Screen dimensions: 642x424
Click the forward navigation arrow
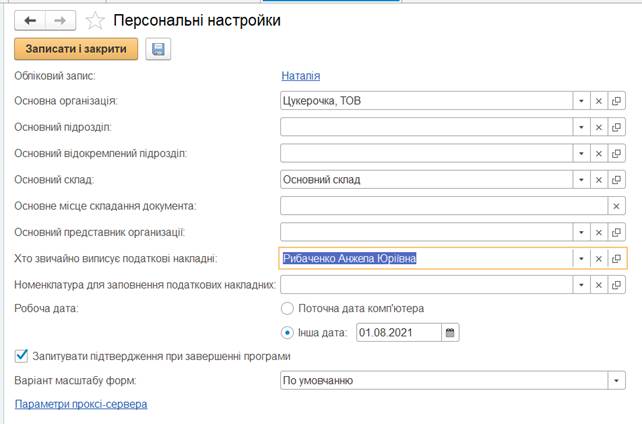(60, 20)
